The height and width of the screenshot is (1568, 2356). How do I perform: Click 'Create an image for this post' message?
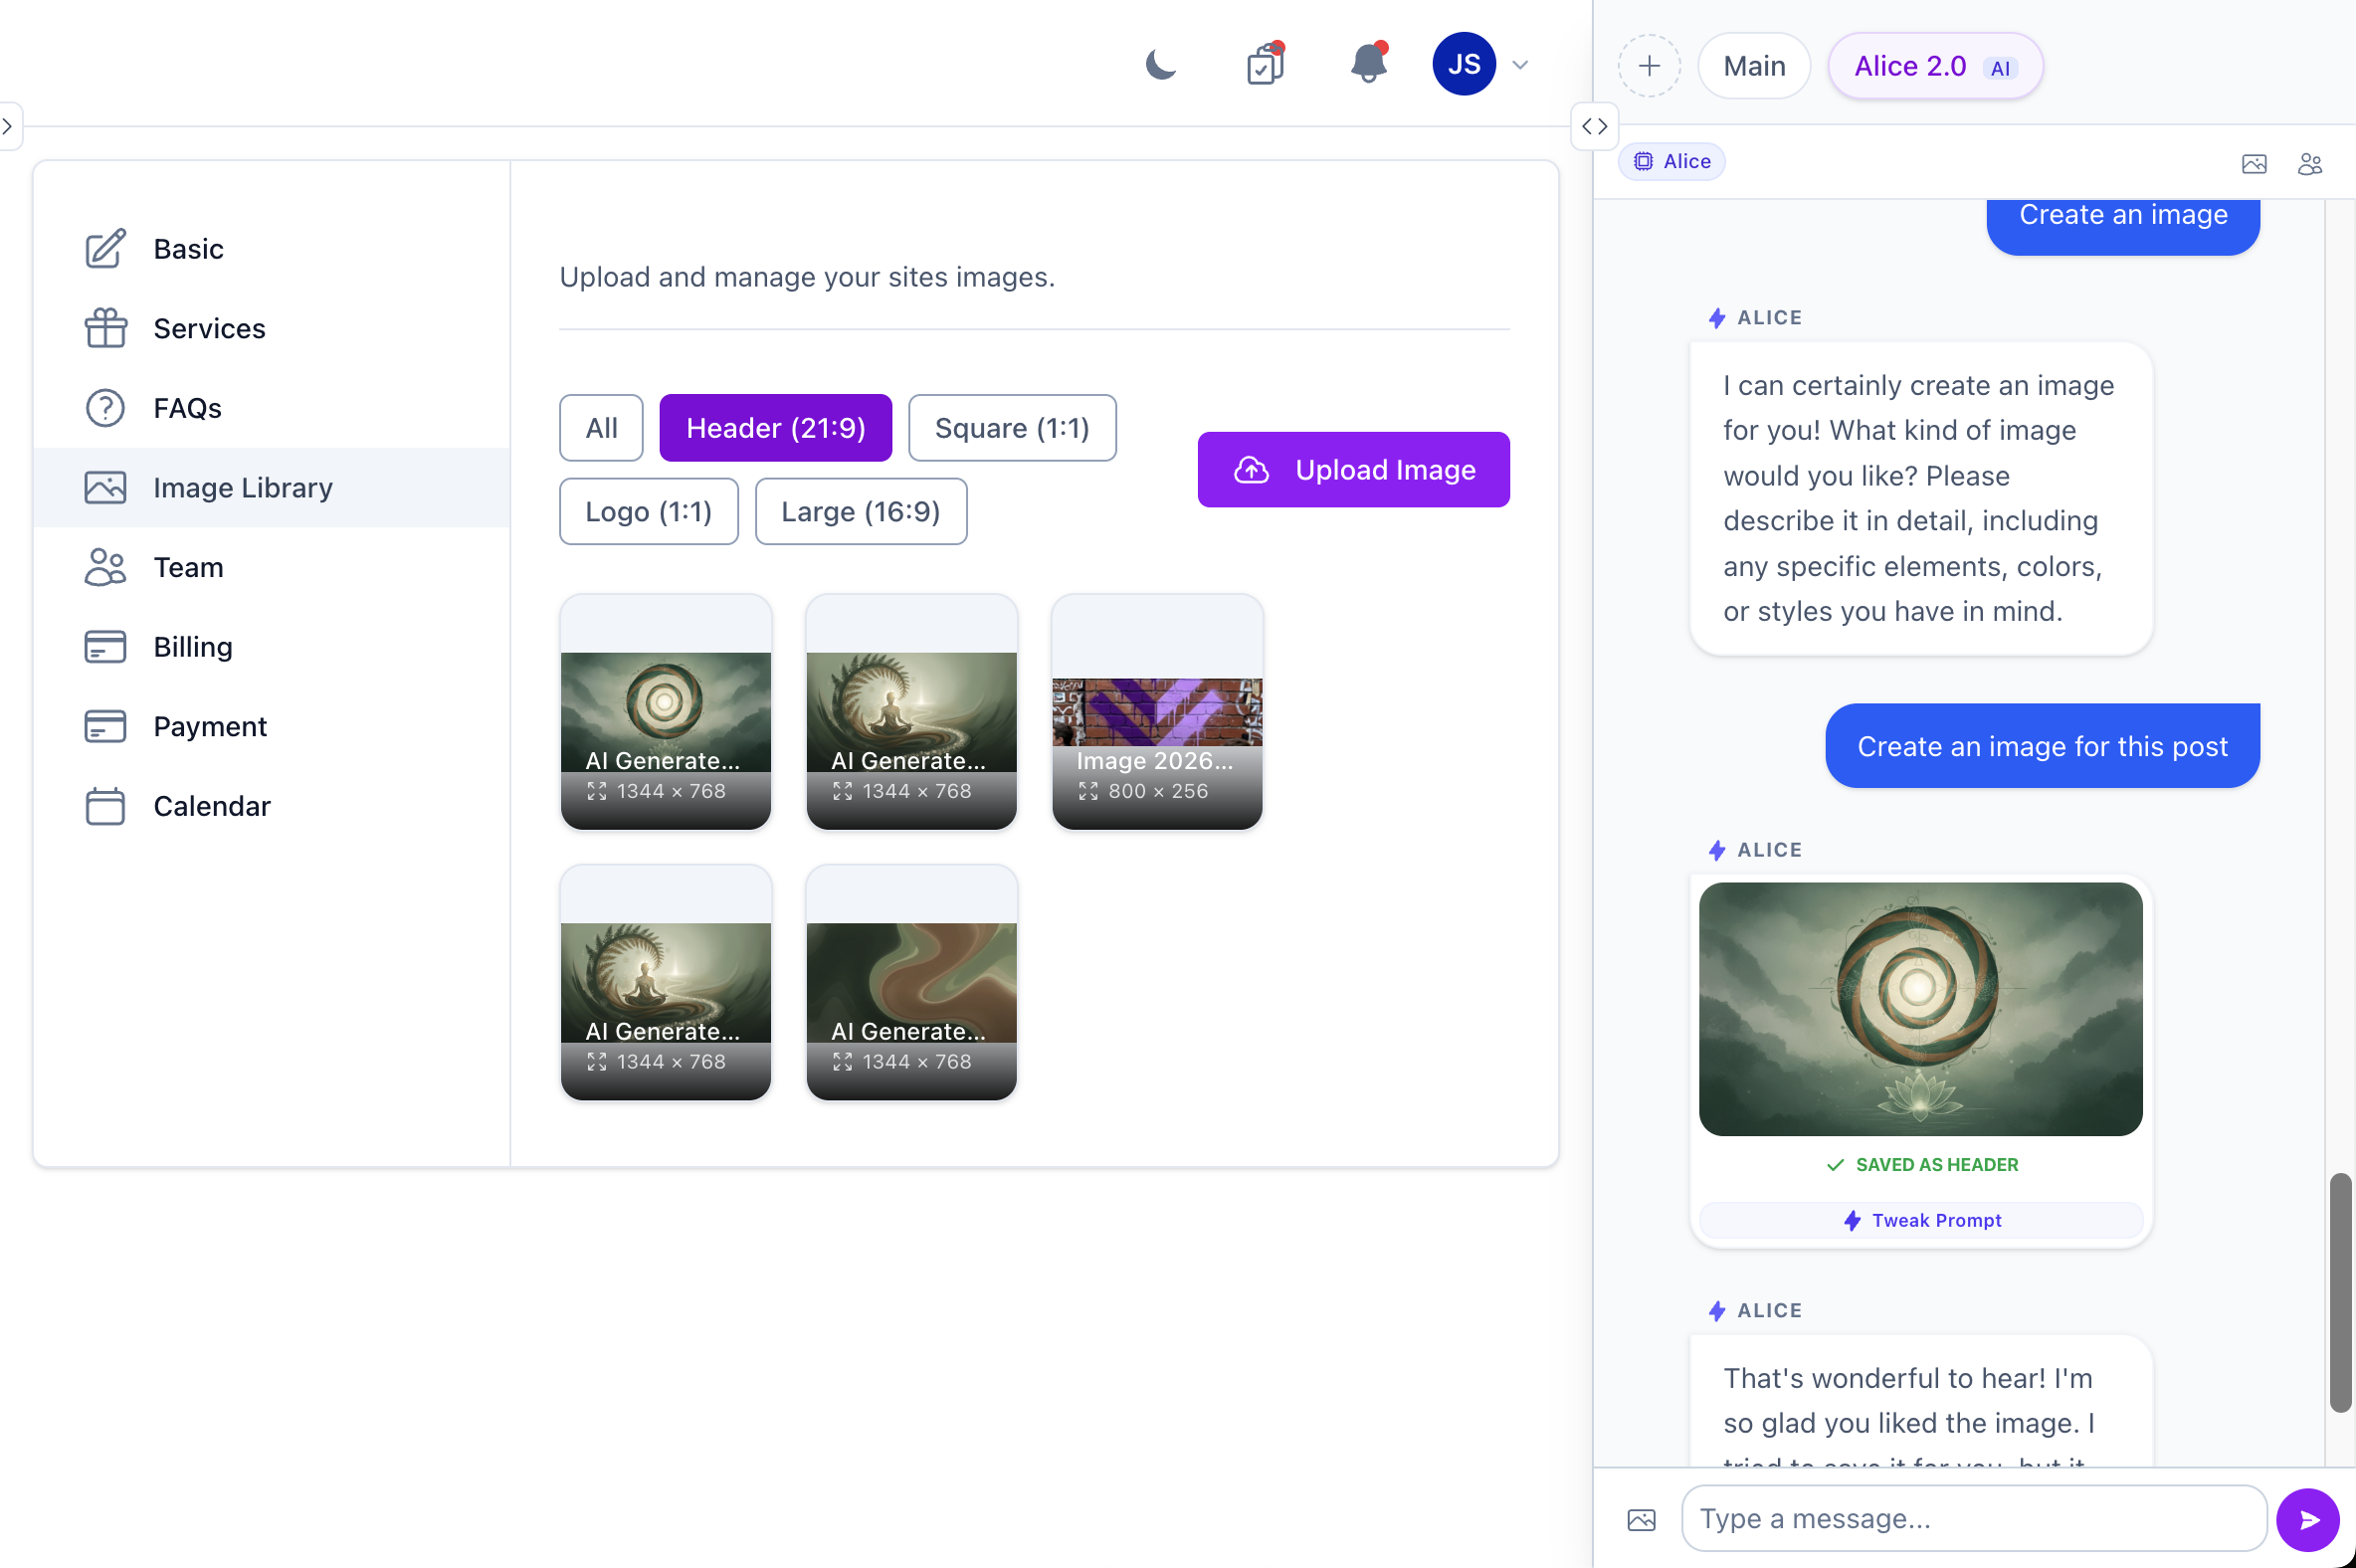[x=2042, y=746]
